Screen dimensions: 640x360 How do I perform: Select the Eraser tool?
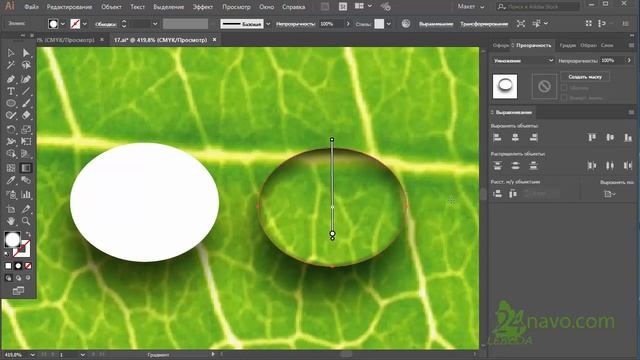point(26,116)
